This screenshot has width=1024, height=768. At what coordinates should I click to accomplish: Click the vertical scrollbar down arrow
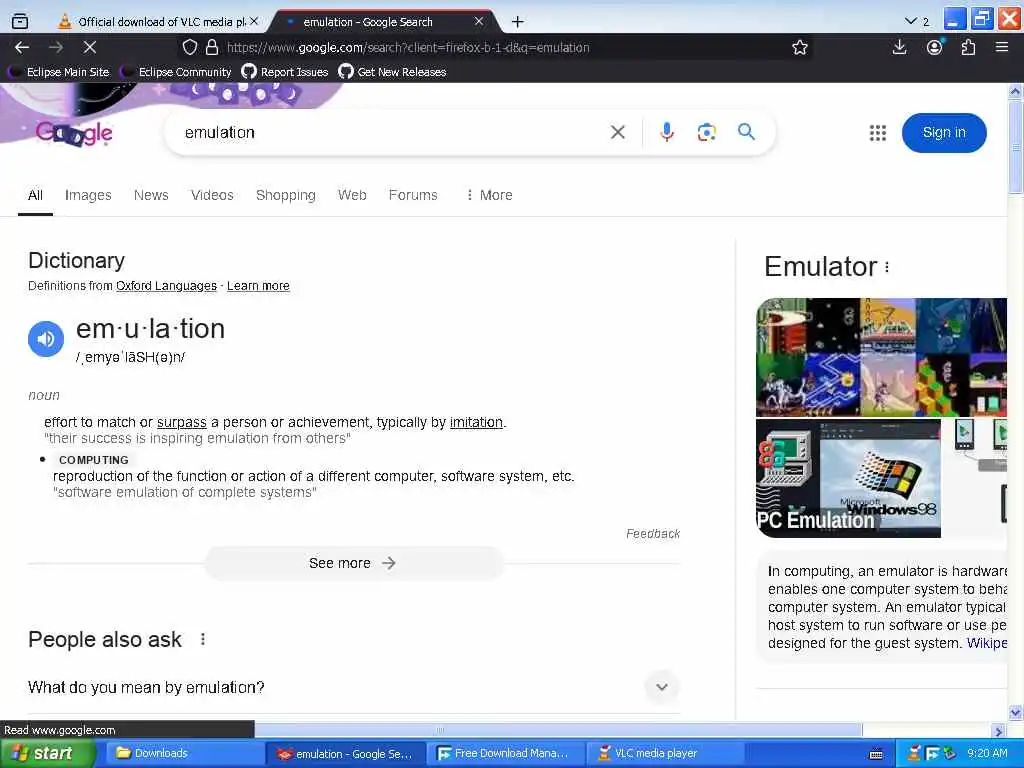click(1016, 712)
